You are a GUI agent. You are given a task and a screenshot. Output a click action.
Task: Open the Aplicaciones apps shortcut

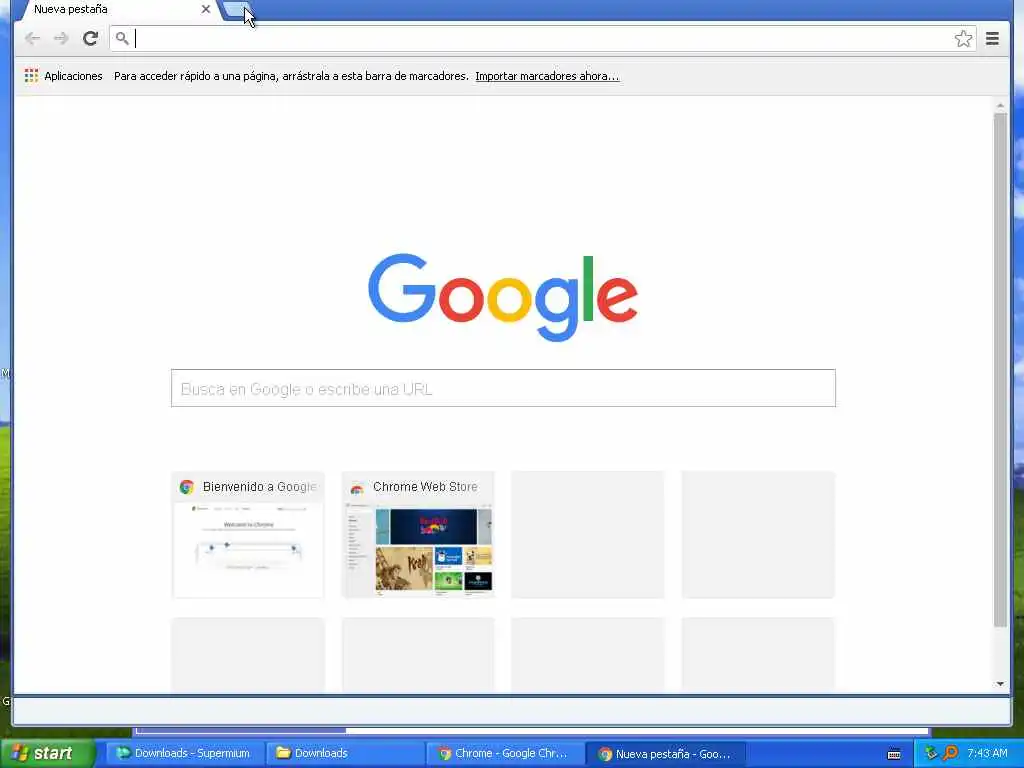click(x=63, y=76)
